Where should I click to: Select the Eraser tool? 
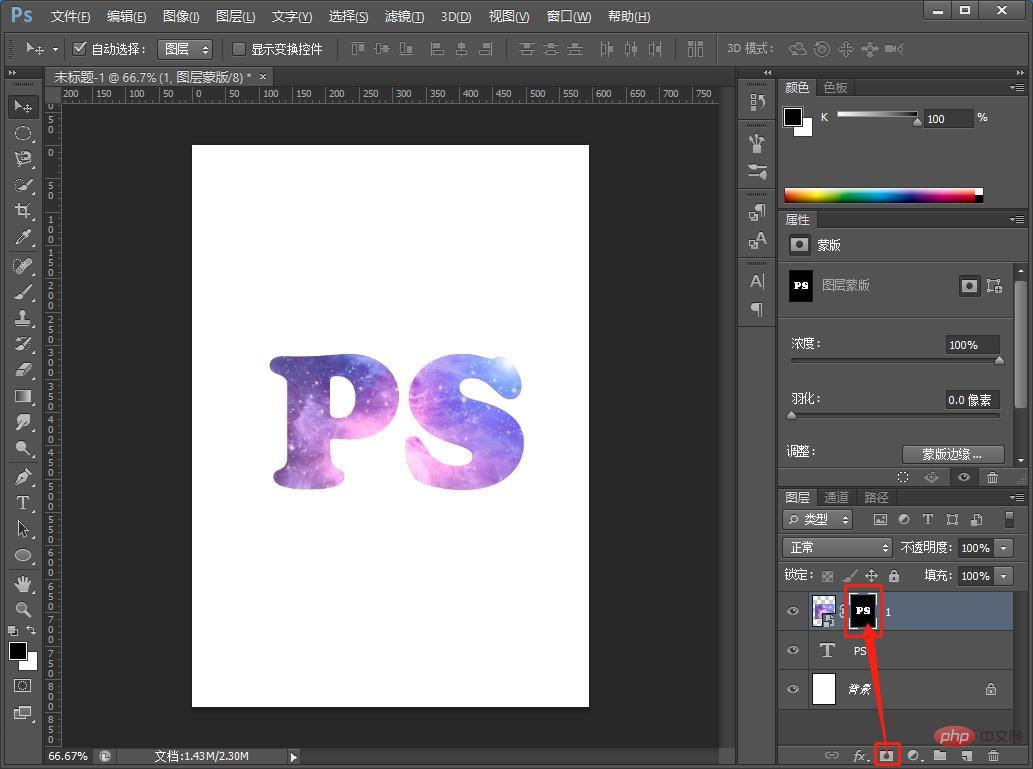23,370
